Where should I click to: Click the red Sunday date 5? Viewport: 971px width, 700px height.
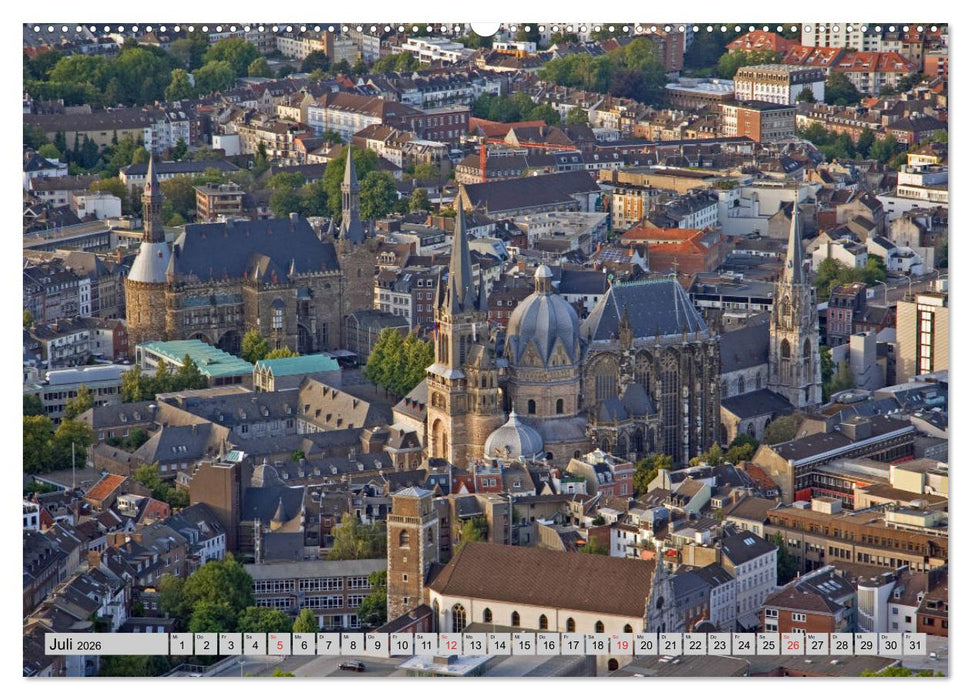coord(277,643)
